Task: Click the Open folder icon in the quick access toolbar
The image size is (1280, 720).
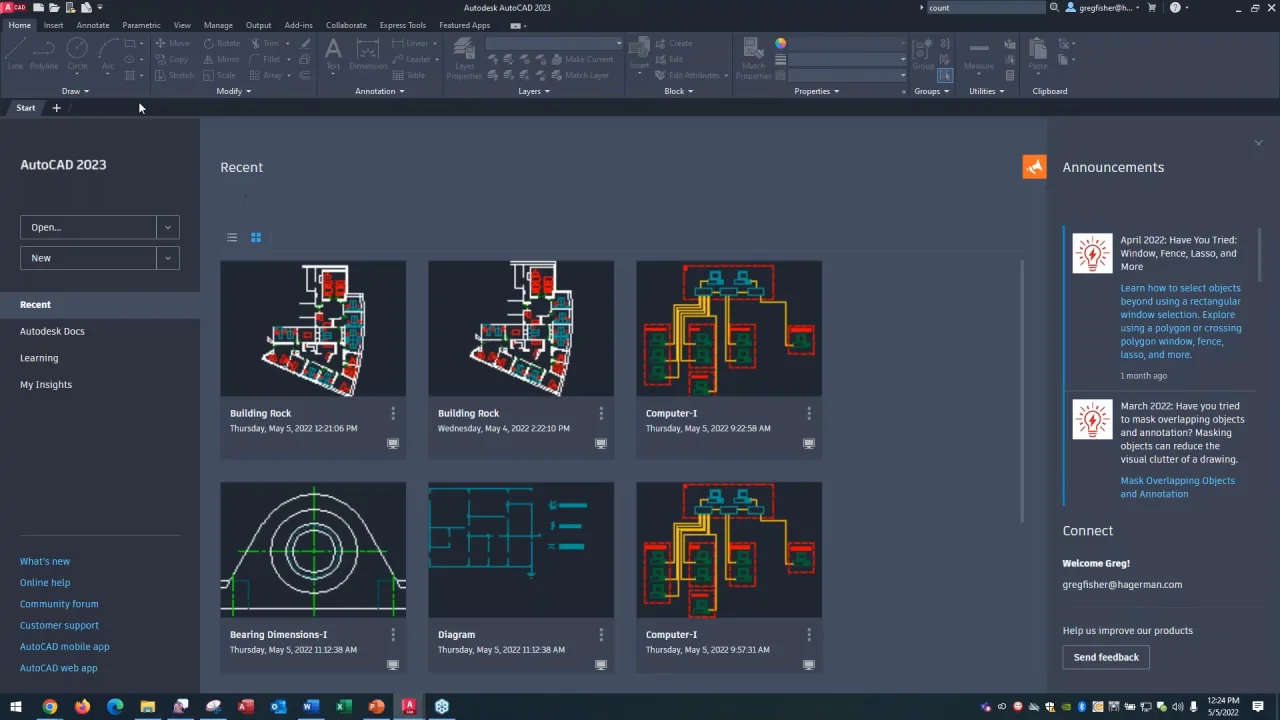Action: coord(53,7)
